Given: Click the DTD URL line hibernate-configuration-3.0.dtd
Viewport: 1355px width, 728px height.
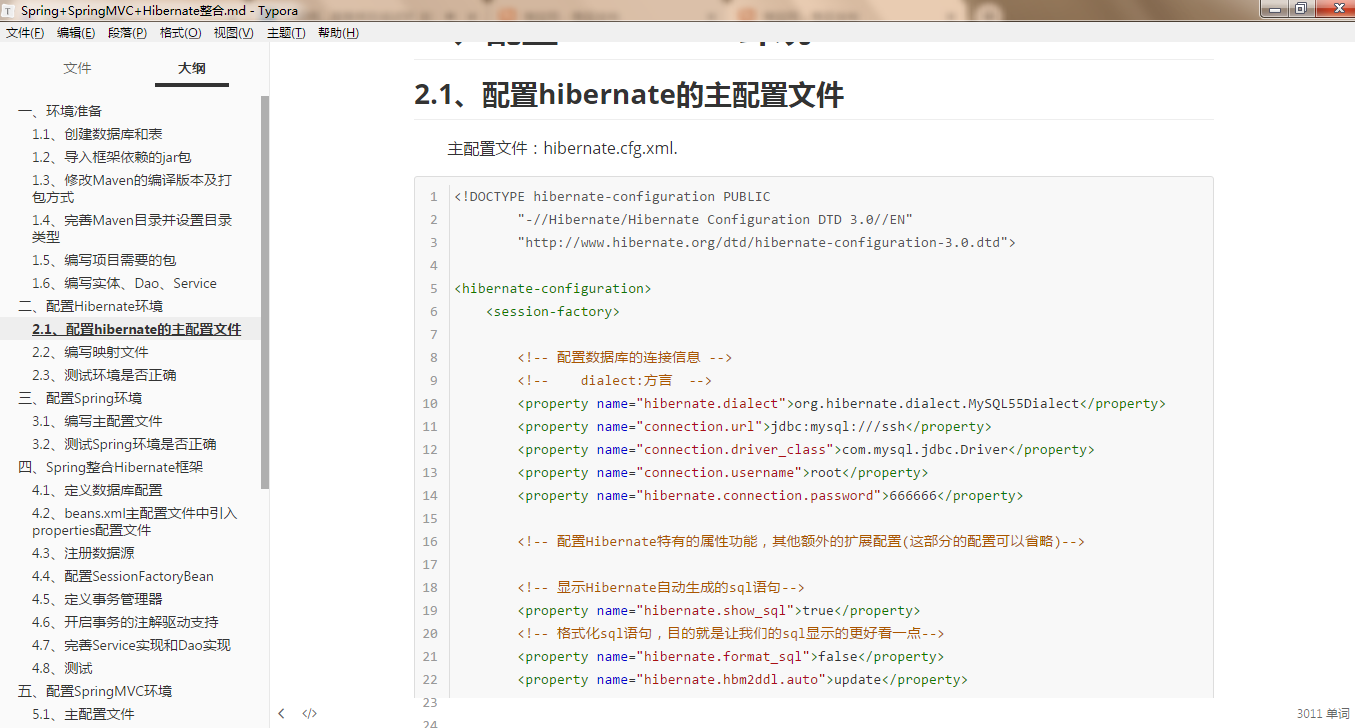Looking at the screenshot, I should (x=767, y=243).
